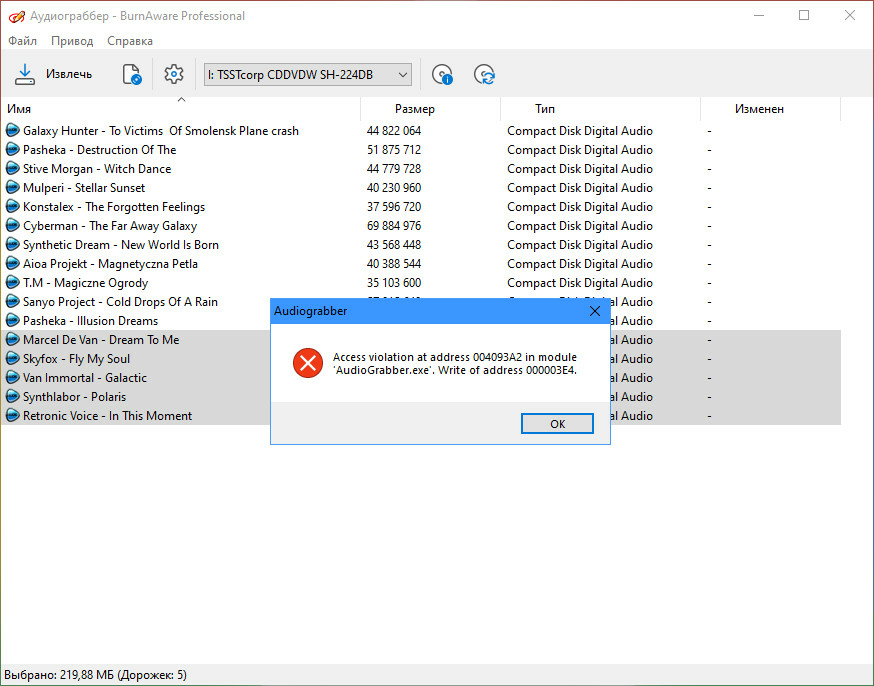Click the Synthlabor track icon

tap(12, 396)
